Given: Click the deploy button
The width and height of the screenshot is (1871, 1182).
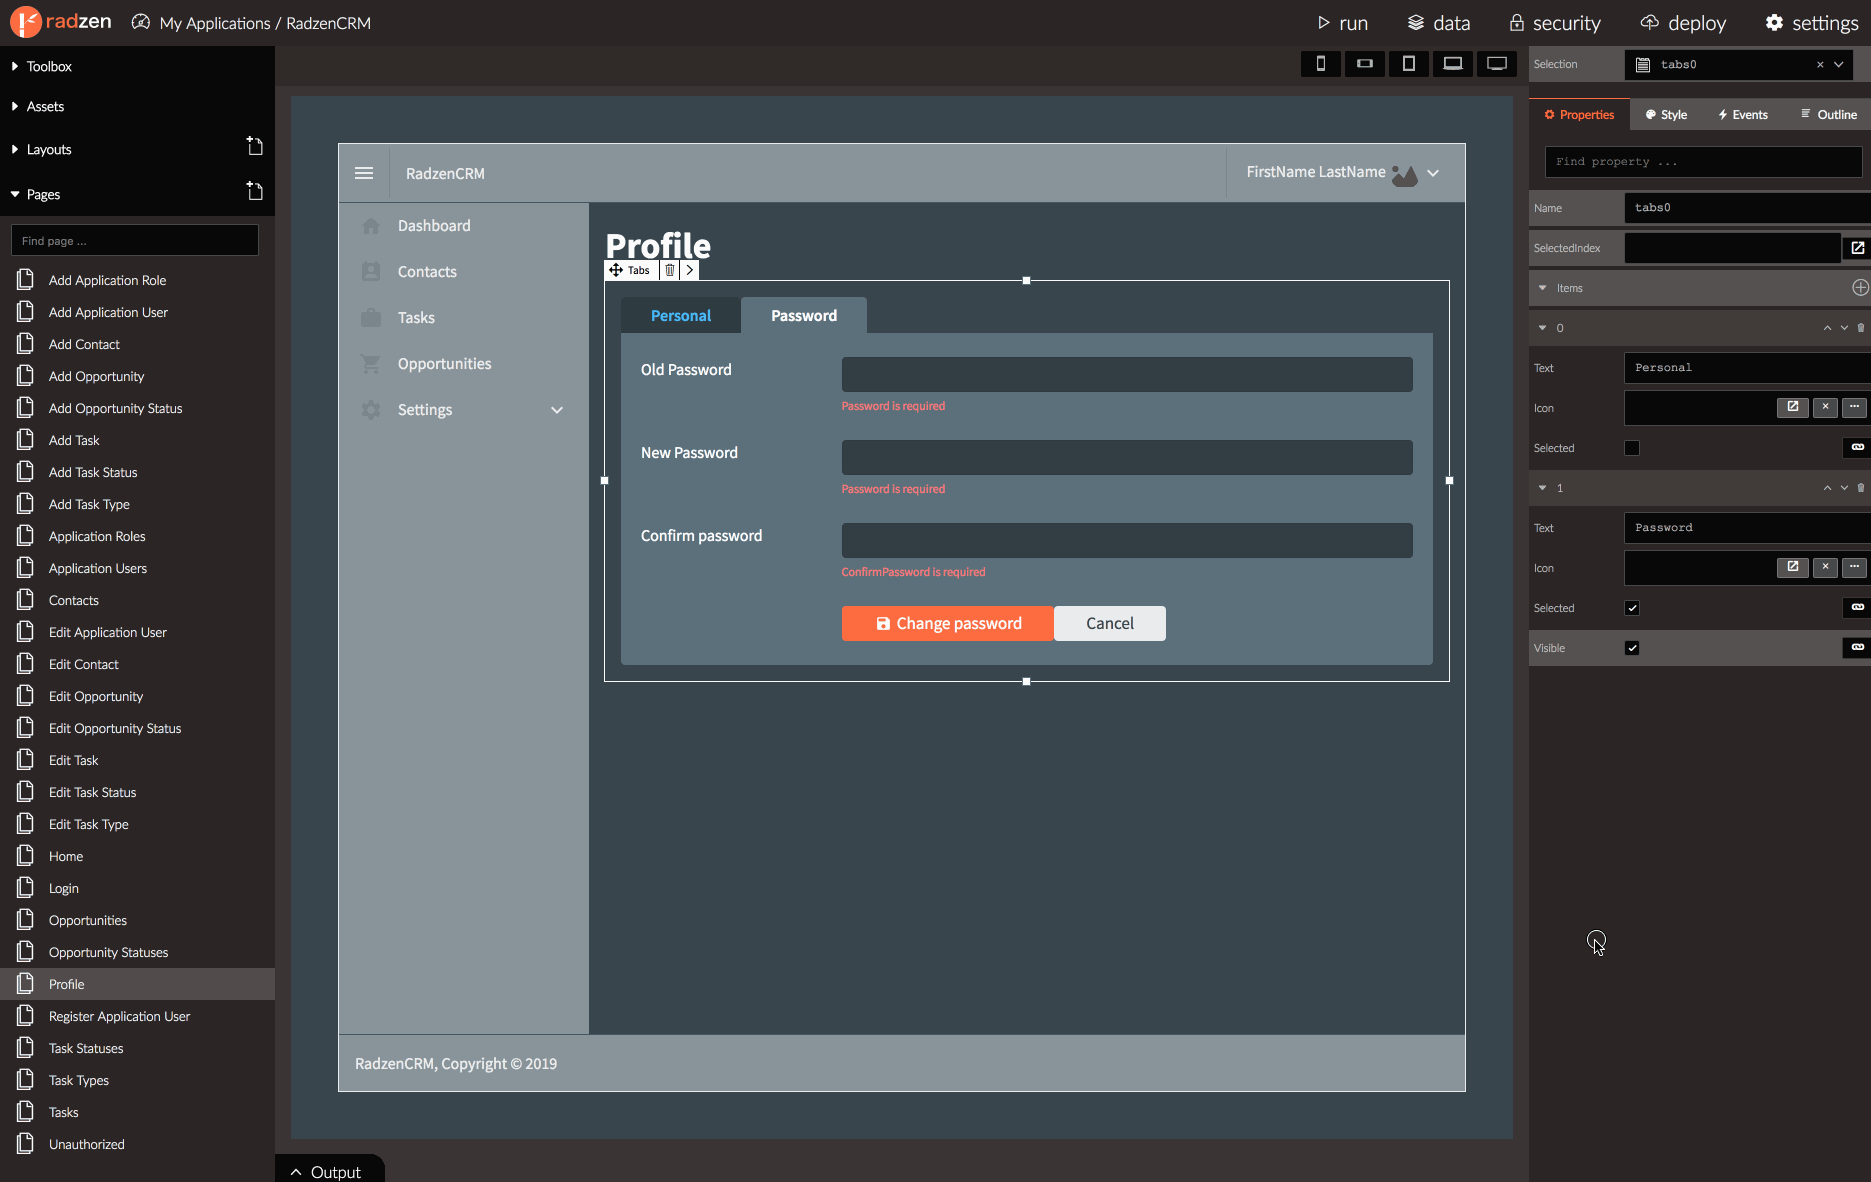Looking at the screenshot, I should point(1684,23).
